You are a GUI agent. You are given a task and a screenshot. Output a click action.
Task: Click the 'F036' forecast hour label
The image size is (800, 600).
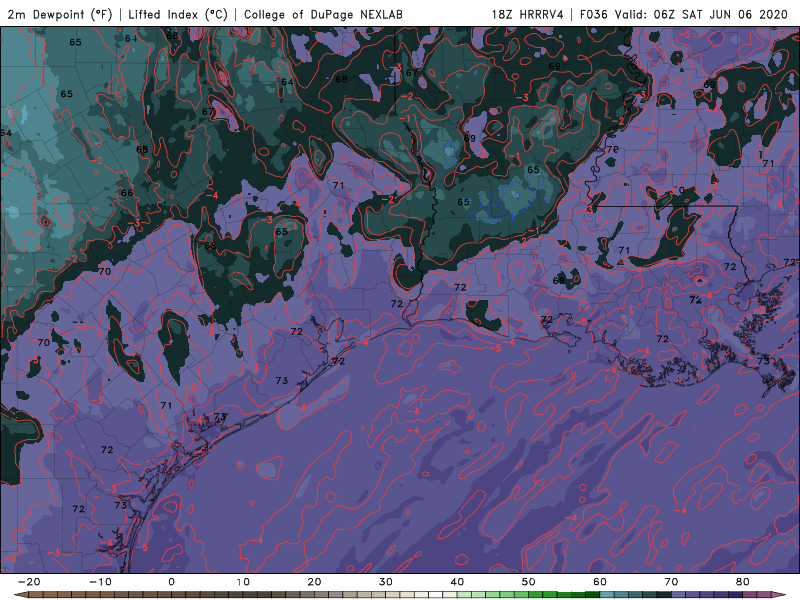(x=594, y=14)
